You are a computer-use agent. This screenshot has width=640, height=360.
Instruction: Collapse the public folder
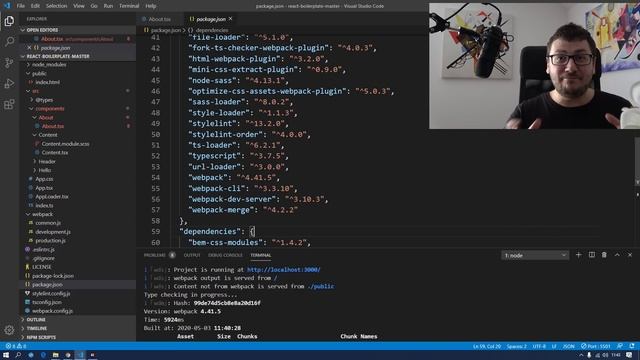(78, 73)
